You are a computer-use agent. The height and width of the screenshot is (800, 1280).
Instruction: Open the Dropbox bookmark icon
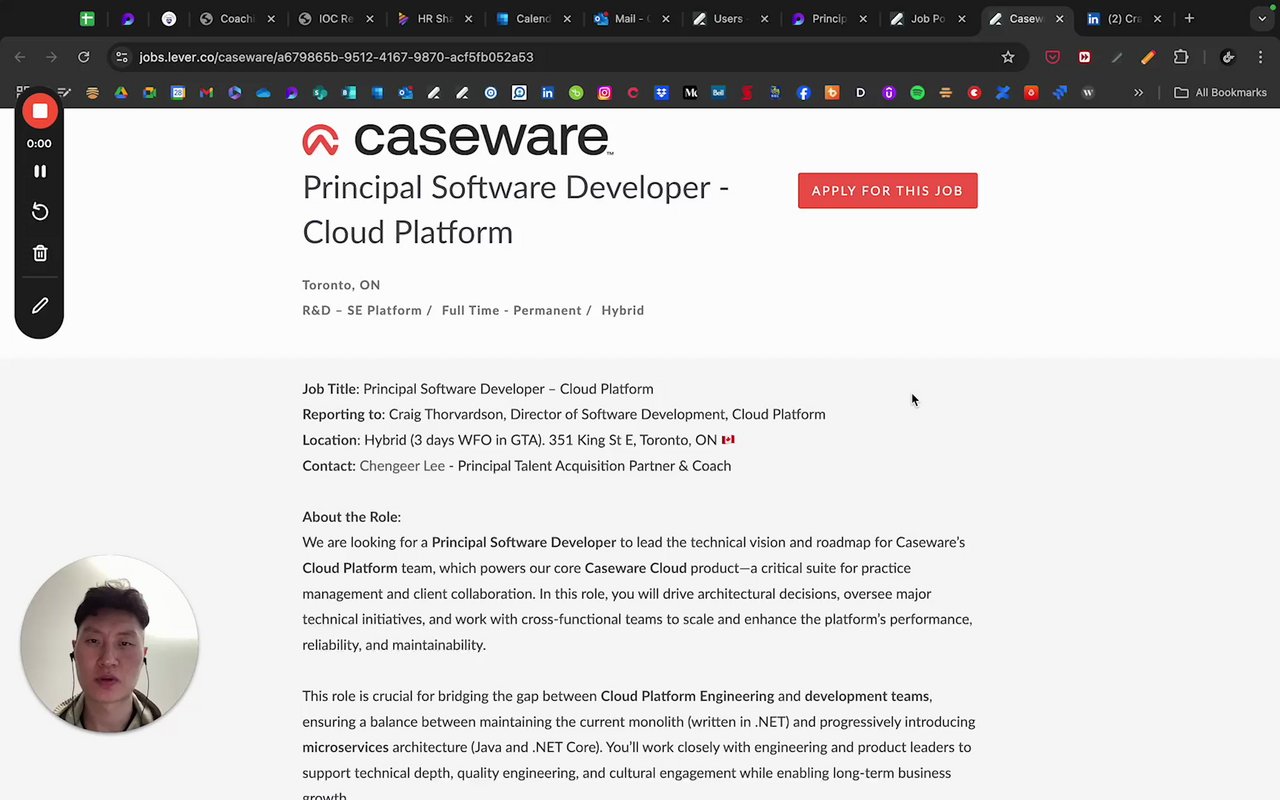coord(661,92)
